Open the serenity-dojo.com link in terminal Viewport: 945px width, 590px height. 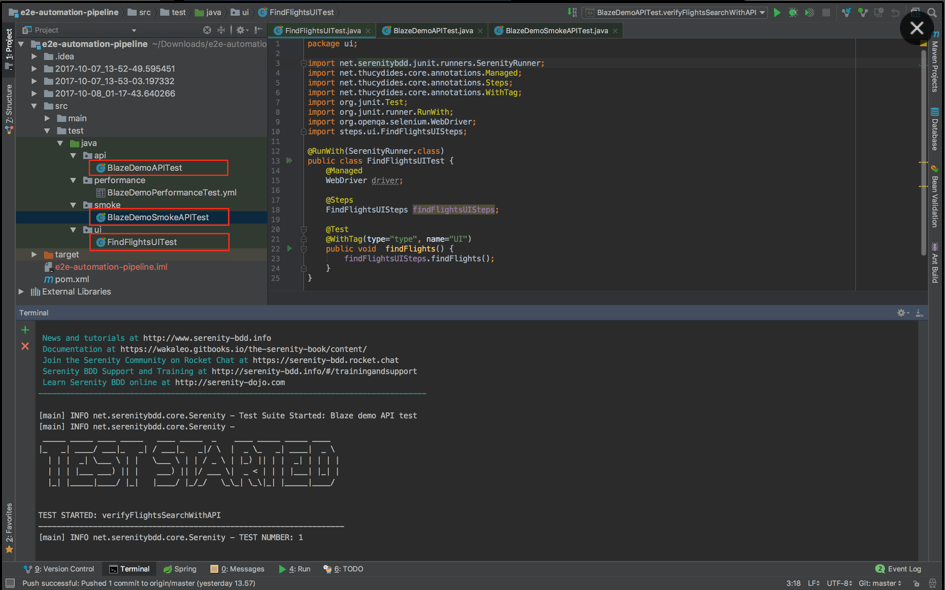pyautogui.click(x=229, y=382)
